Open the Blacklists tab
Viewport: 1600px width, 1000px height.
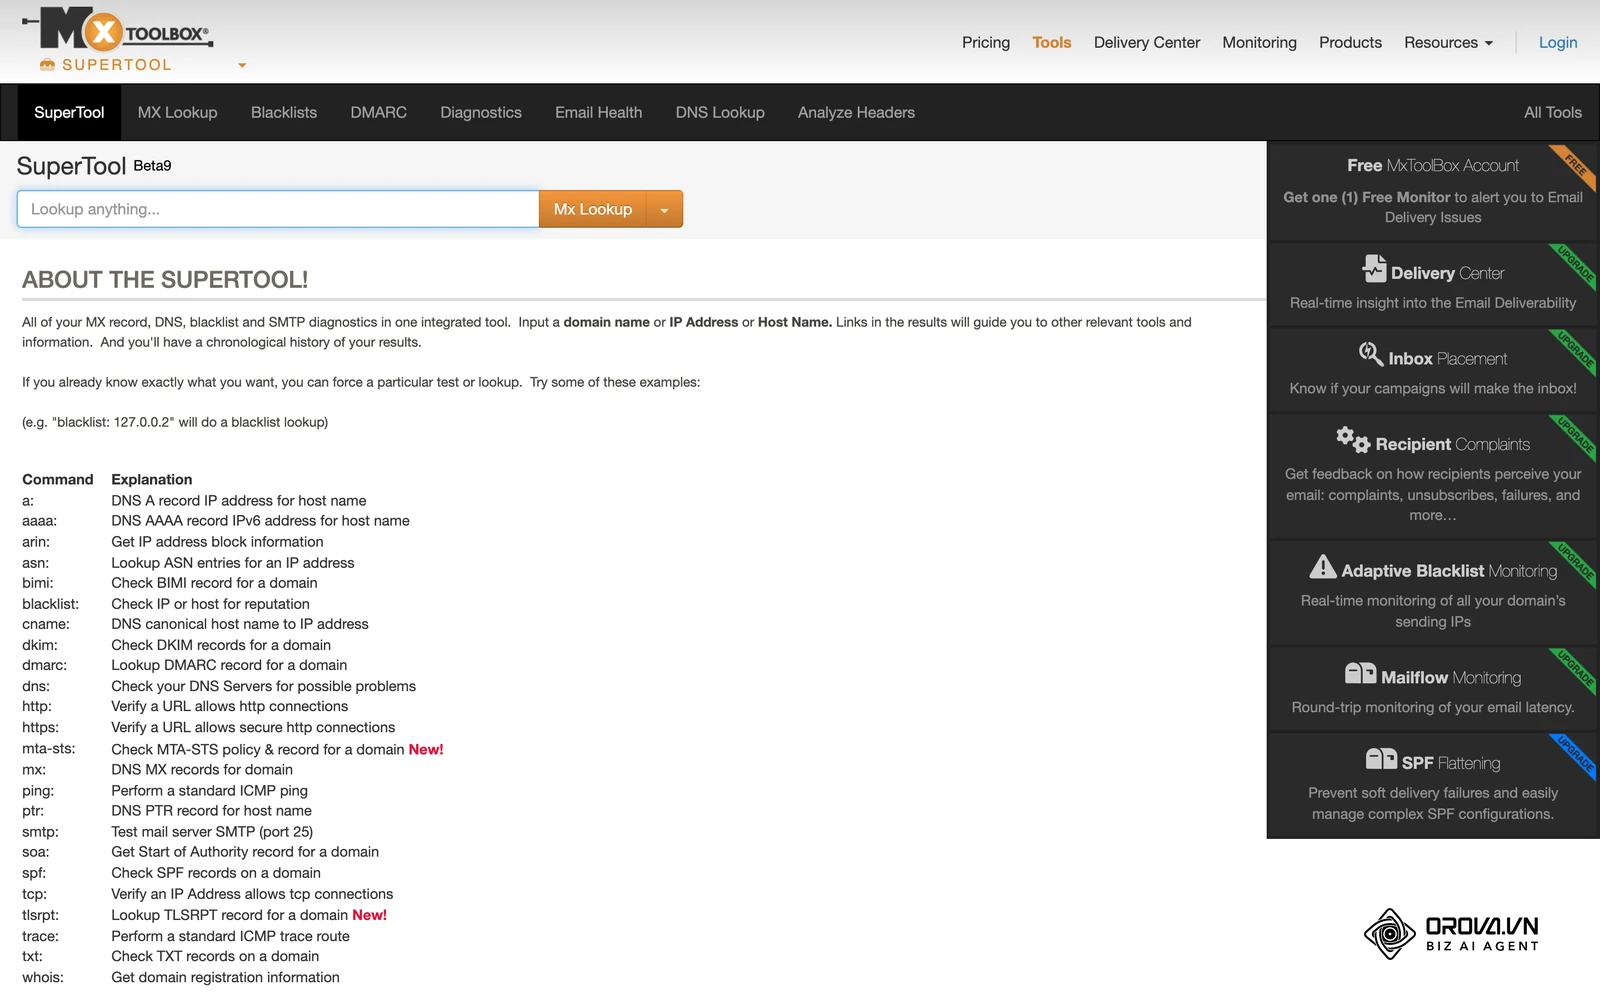click(284, 112)
